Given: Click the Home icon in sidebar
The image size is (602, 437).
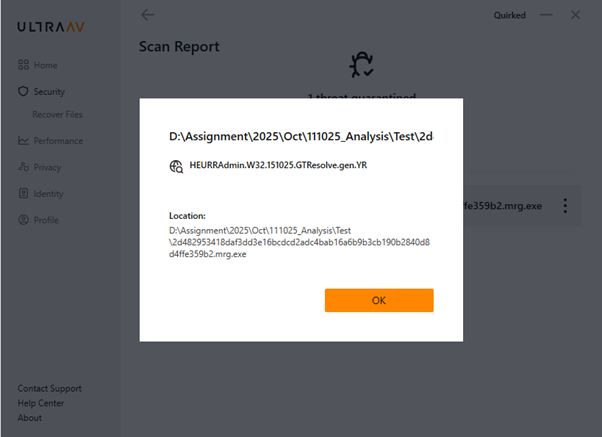Looking at the screenshot, I should [x=22, y=65].
